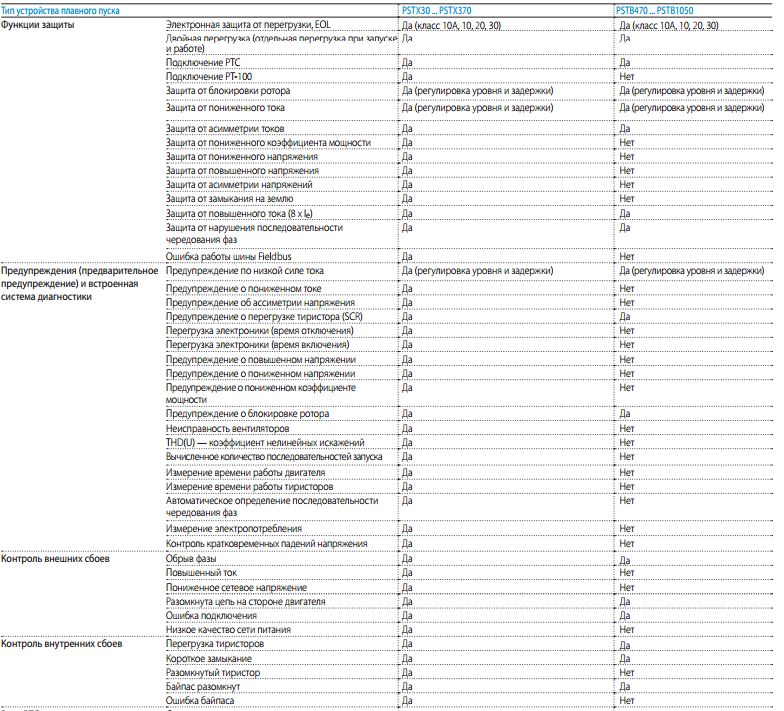Click section label 'Контроль внутренних сбоев'
The width and height of the screenshot is (784, 711).
62,644
